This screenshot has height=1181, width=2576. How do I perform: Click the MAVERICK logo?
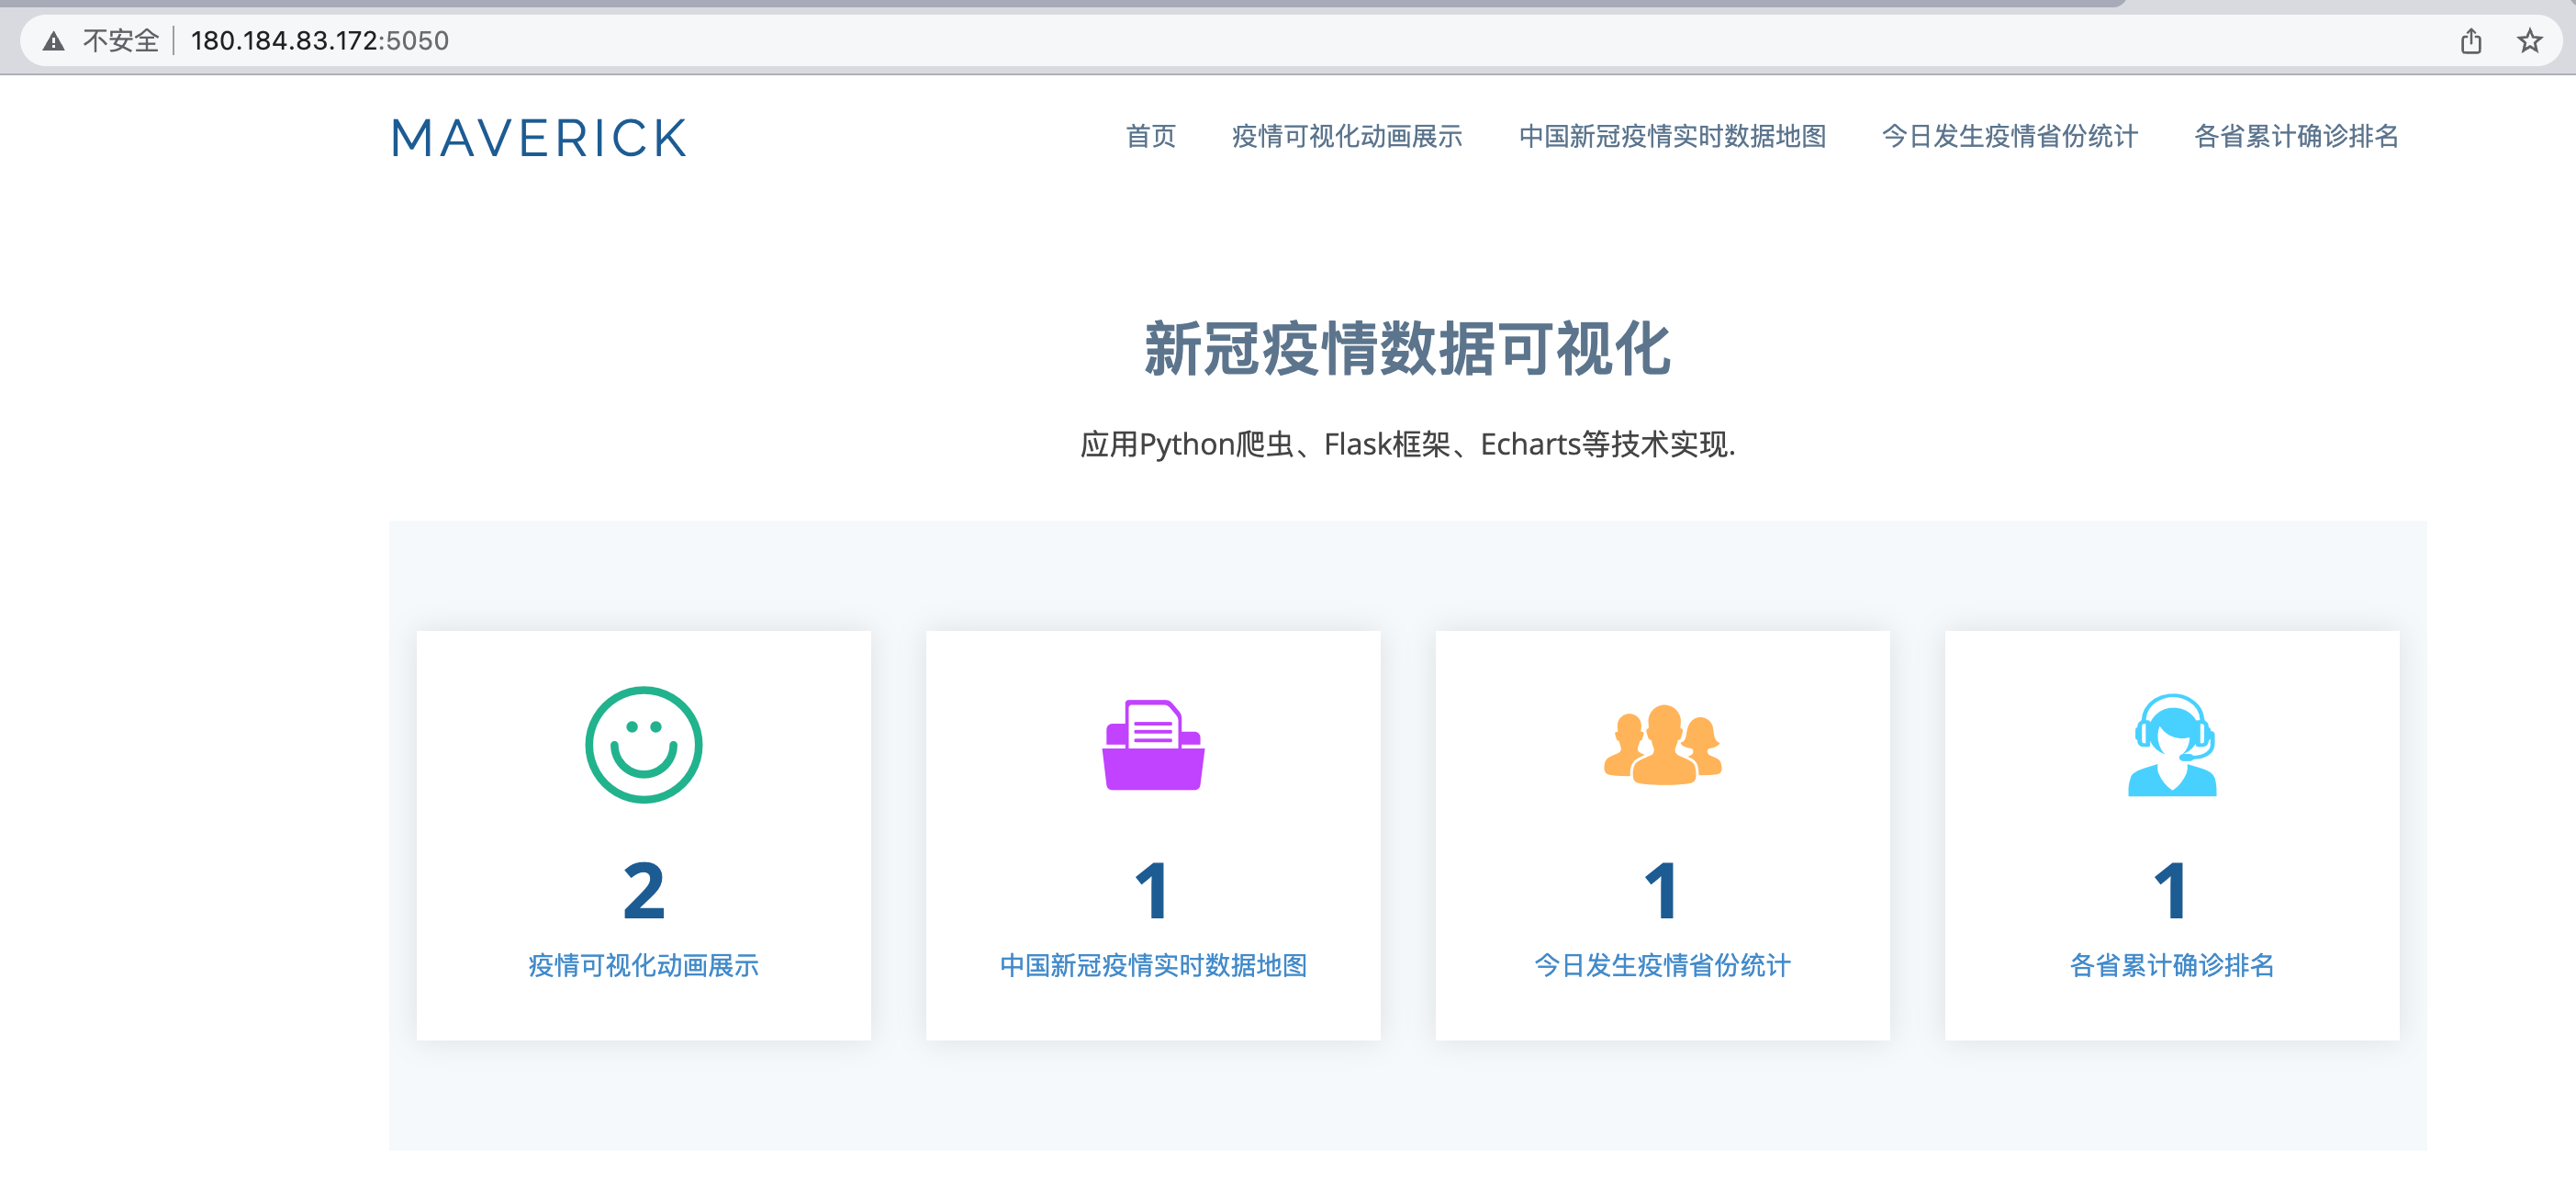click(538, 138)
